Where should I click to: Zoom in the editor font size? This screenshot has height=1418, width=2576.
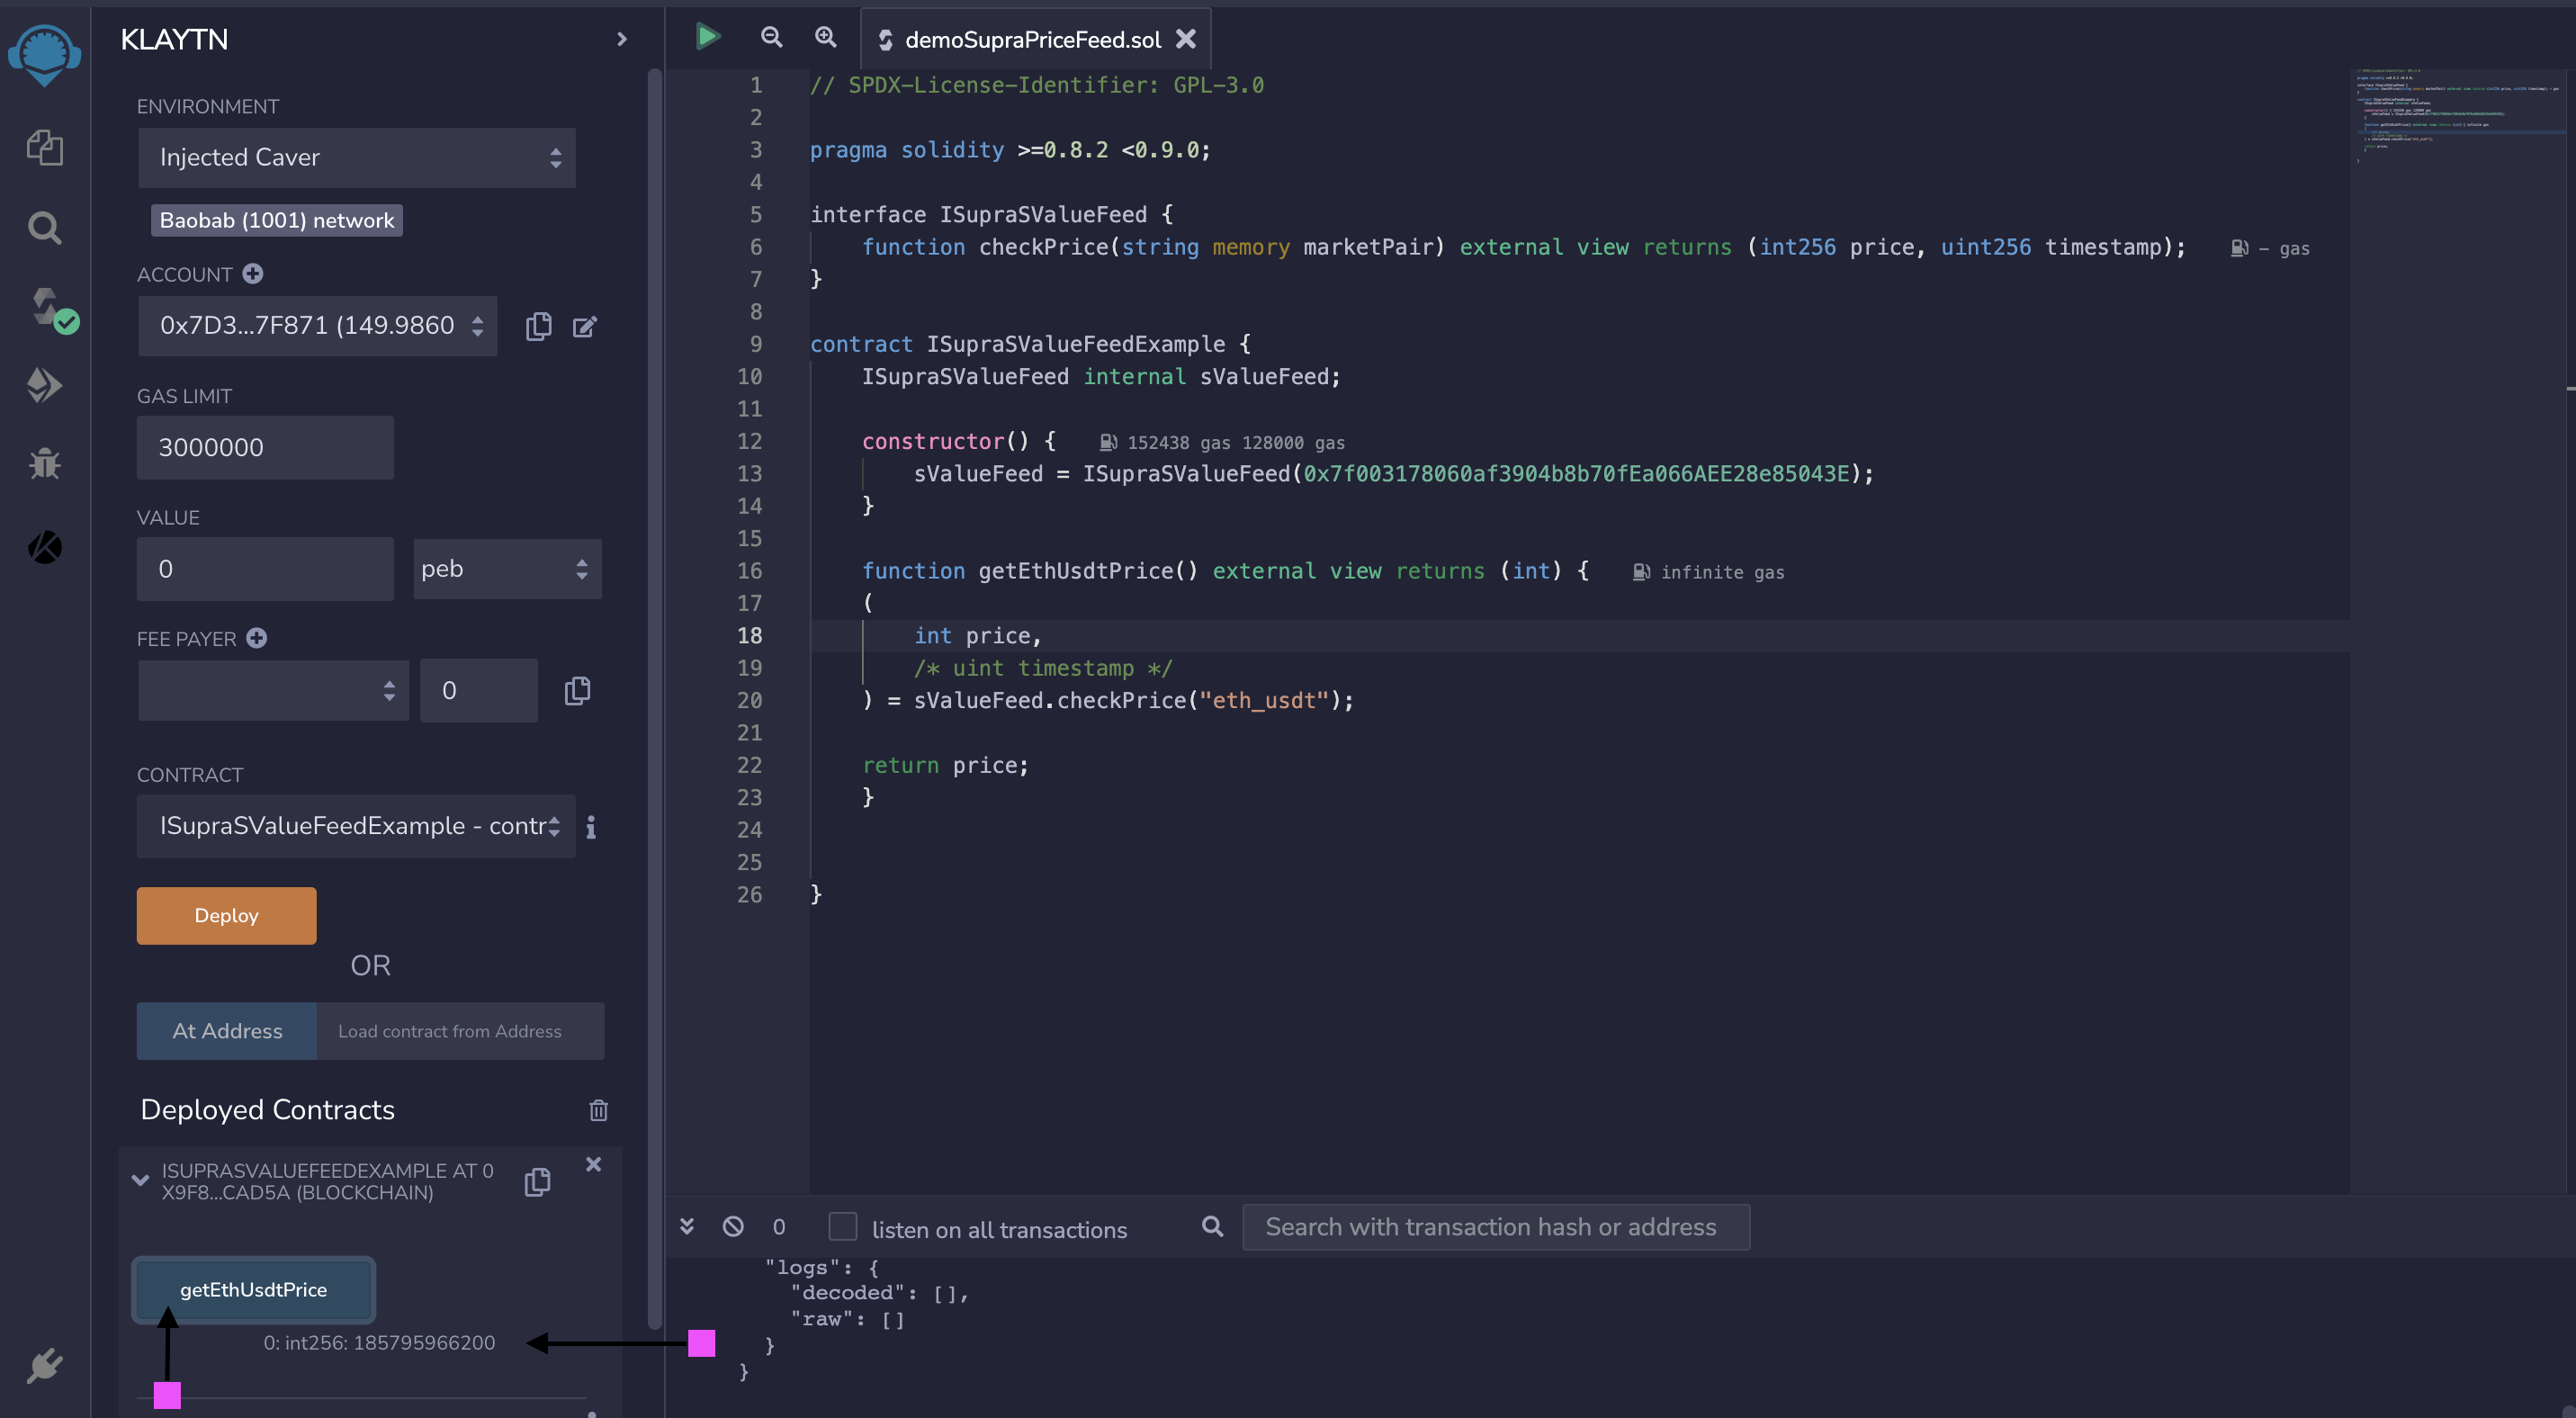[825, 37]
